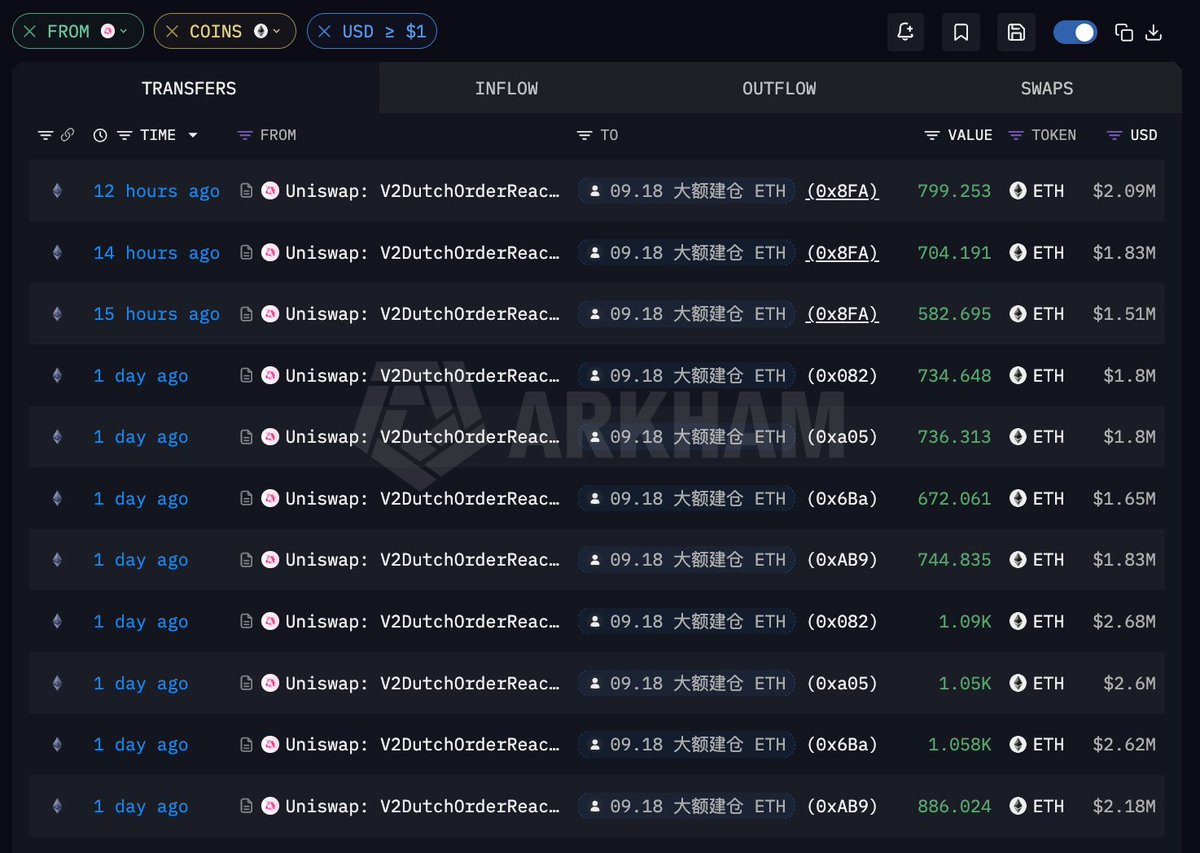Click the save disk icon
1200x853 pixels.
pyautogui.click(x=1016, y=32)
